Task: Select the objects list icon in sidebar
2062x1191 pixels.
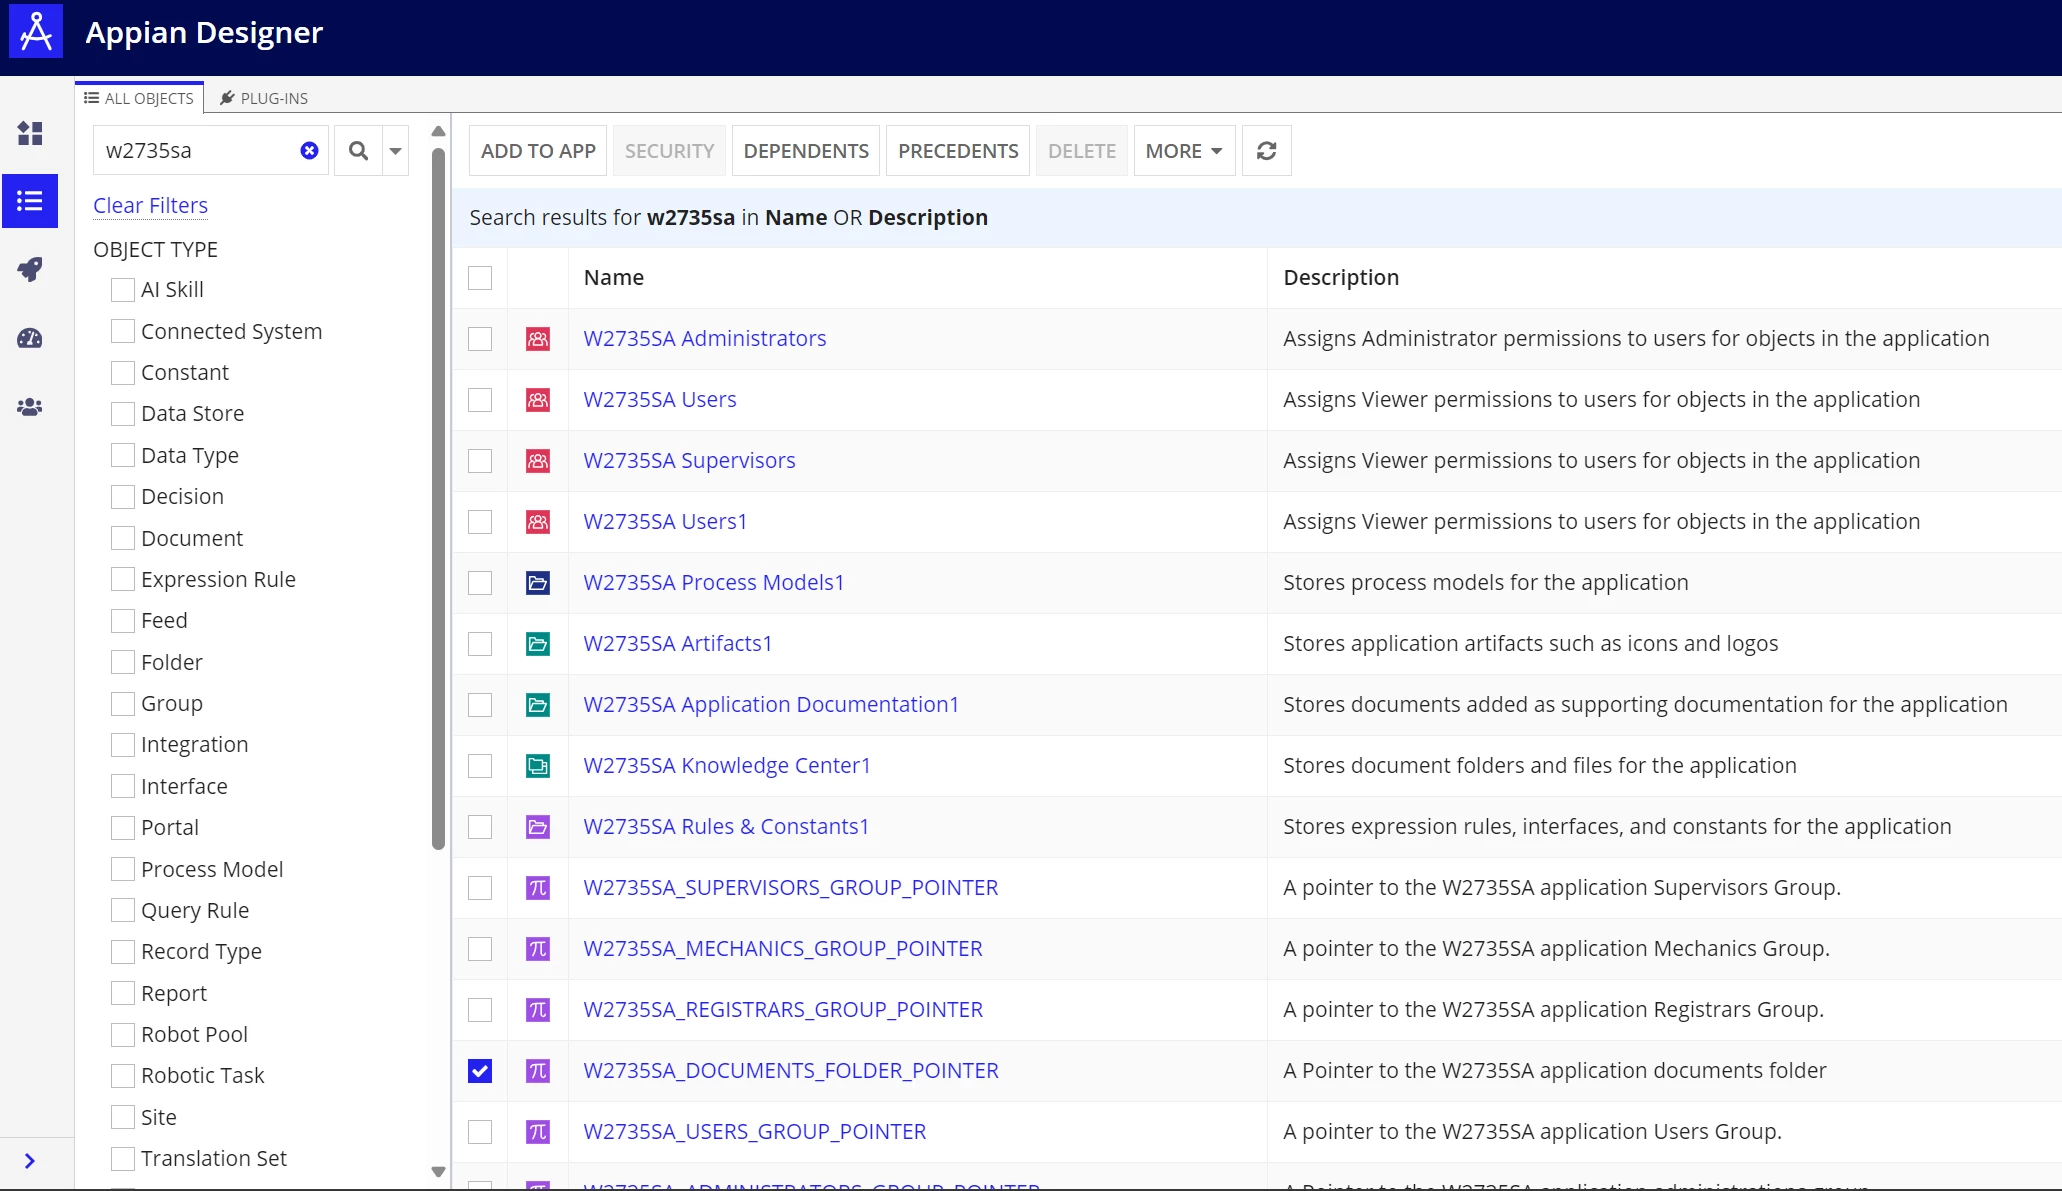Action: (30, 201)
